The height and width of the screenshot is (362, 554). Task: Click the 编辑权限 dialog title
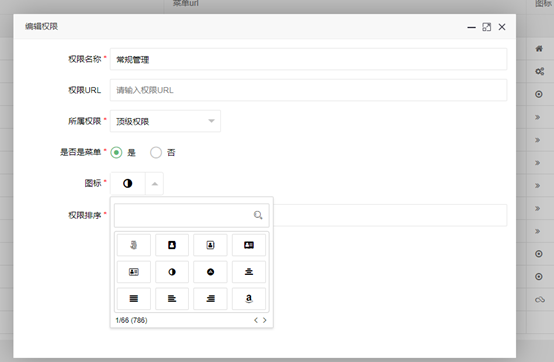(41, 26)
